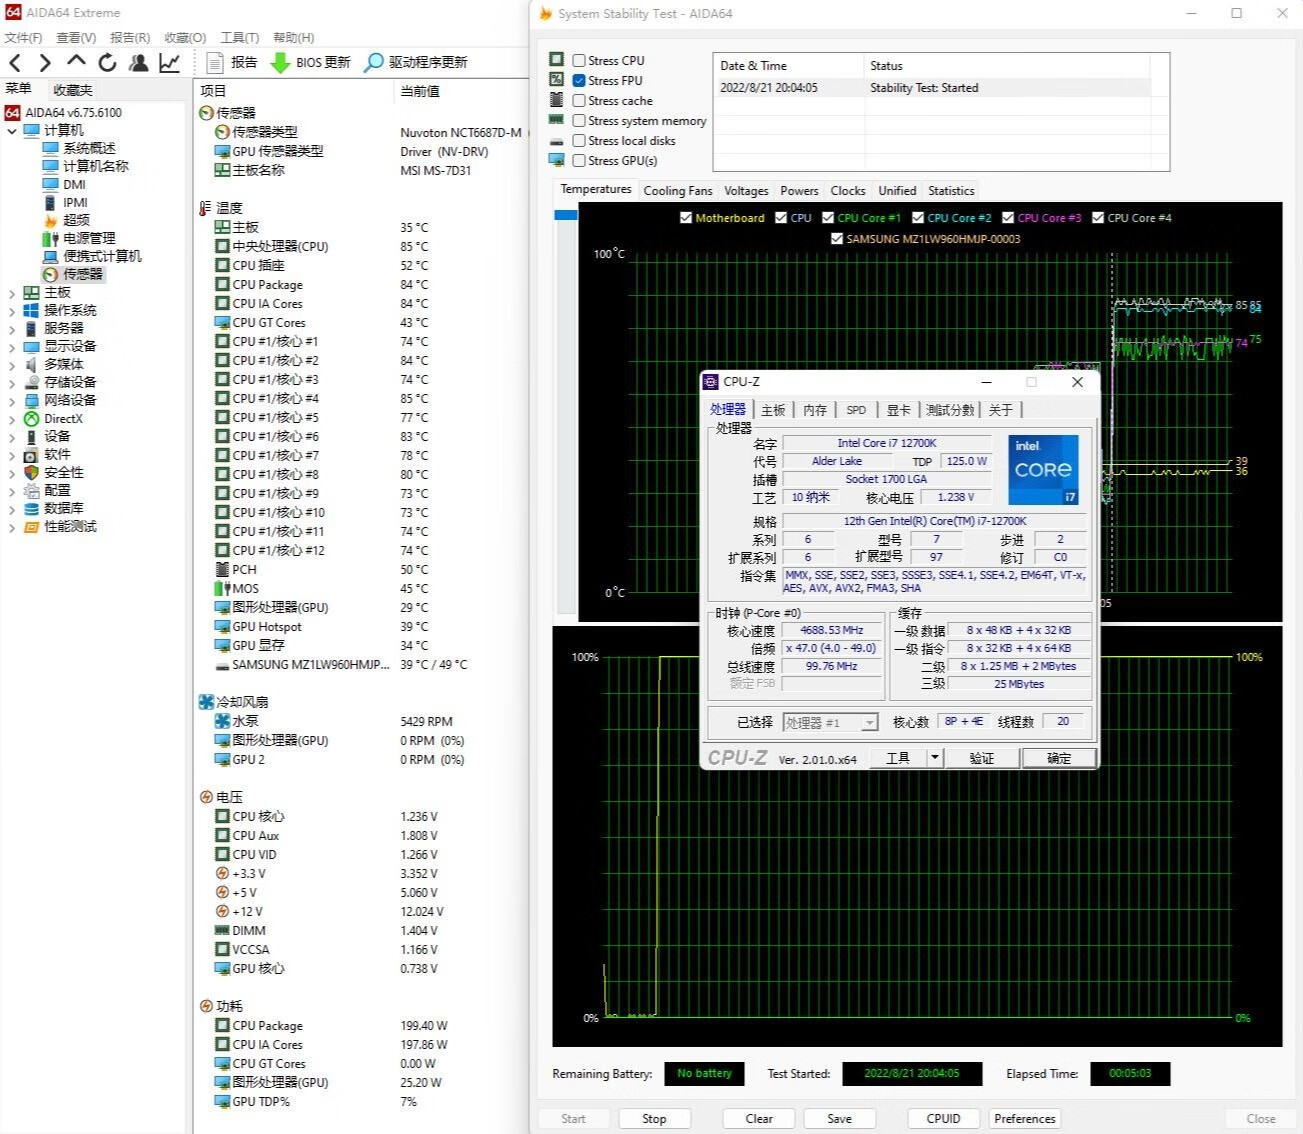Select 传感器 item in the sidebar tree
The width and height of the screenshot is (1303, 1134).
click(82, 274)
